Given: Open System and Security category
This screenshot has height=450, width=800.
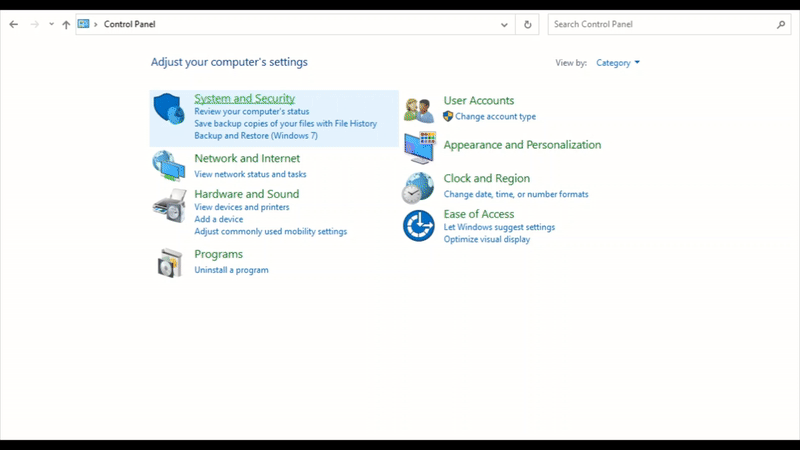Looking at the screenshot, I should tap(244, 98).
